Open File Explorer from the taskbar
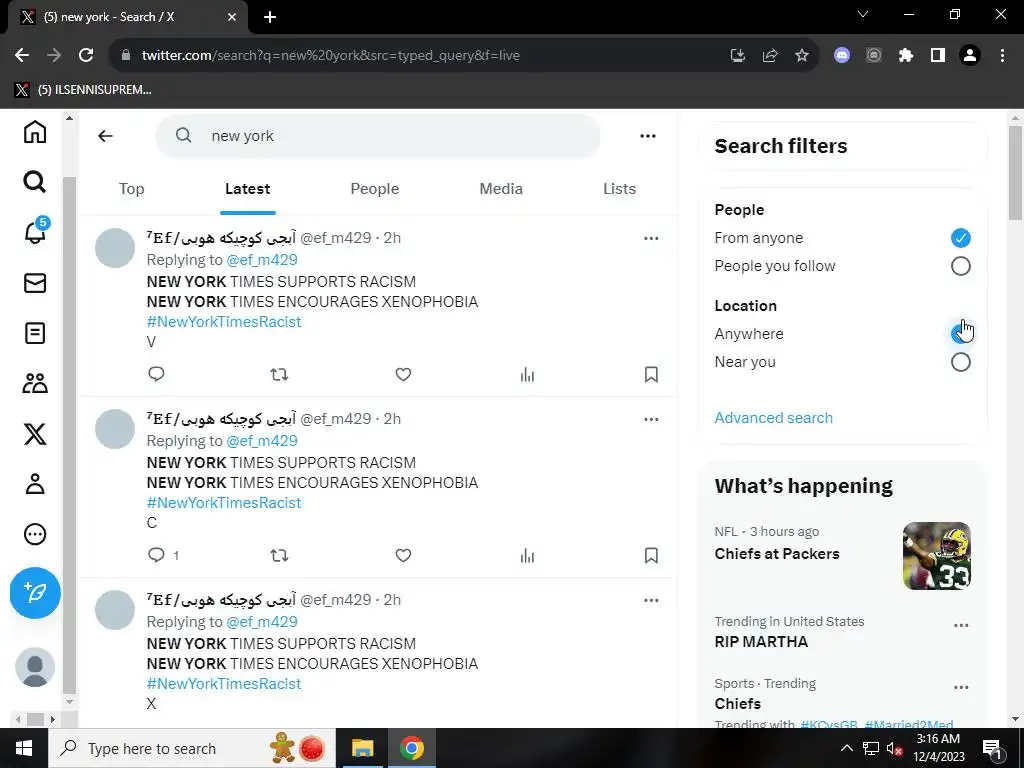Image resolution: width=1024 pixels, height=768 pixels. pos(362,748)
